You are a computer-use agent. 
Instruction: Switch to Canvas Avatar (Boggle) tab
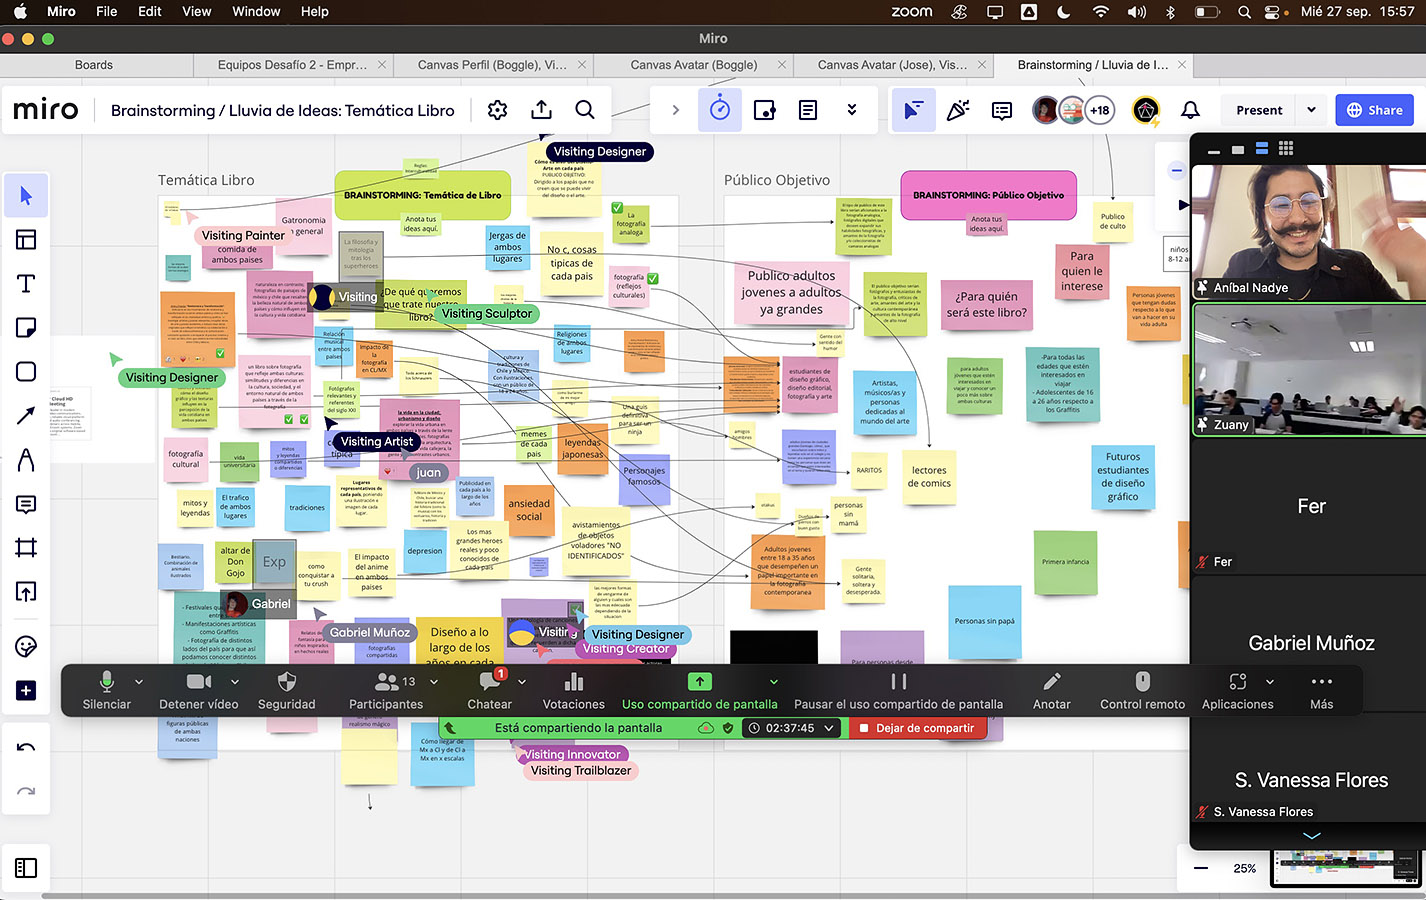(x=693, y=65)
